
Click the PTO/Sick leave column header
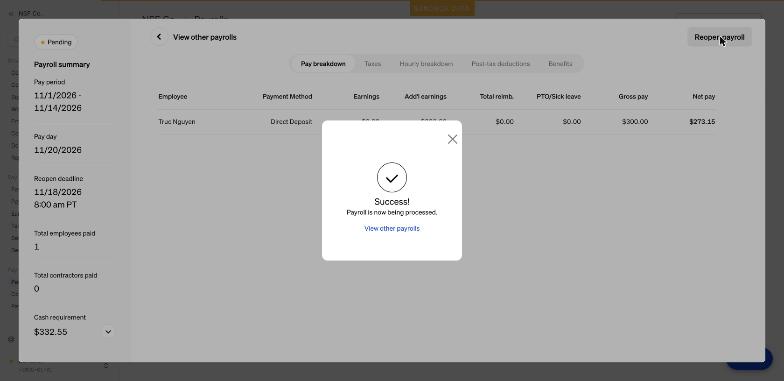click(558, 96)
